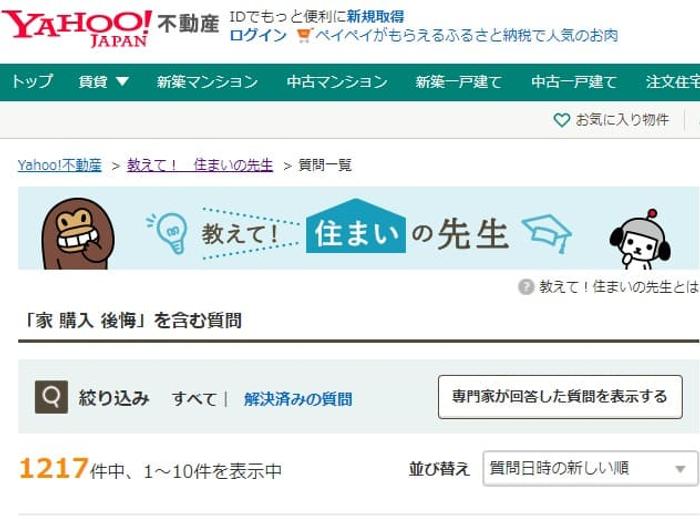Open the 並び替え sort dropdown

tap(590, 468)
